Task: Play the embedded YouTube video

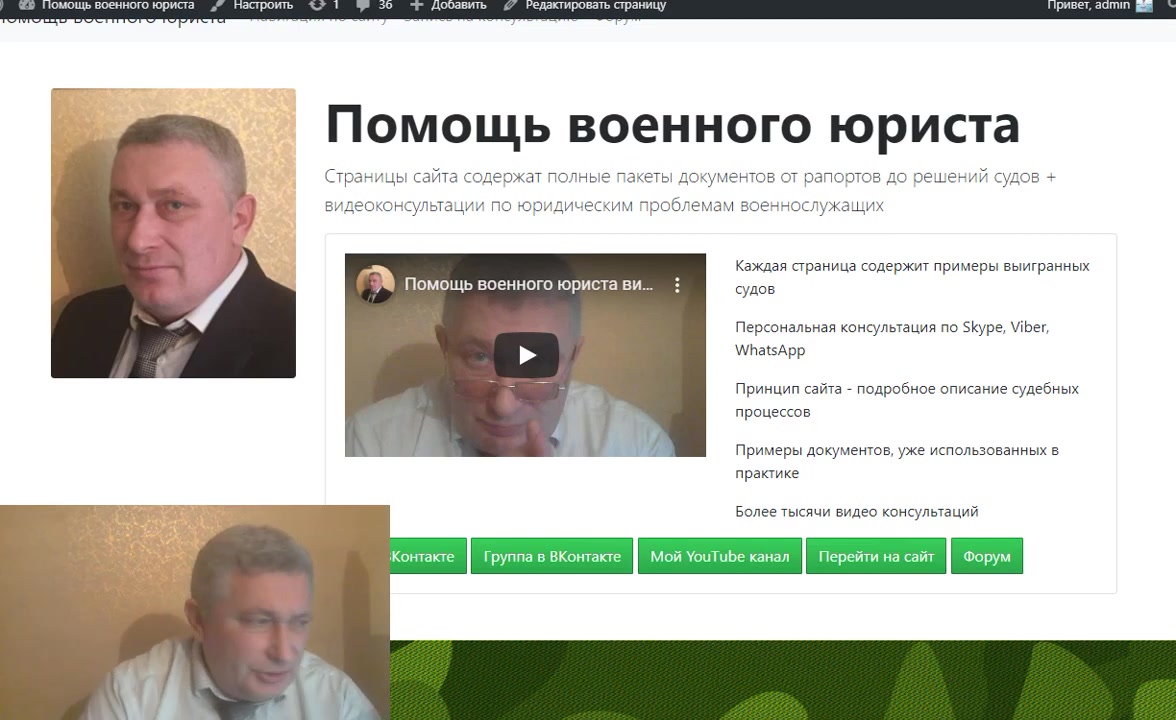Action: (x=526, y=355)
